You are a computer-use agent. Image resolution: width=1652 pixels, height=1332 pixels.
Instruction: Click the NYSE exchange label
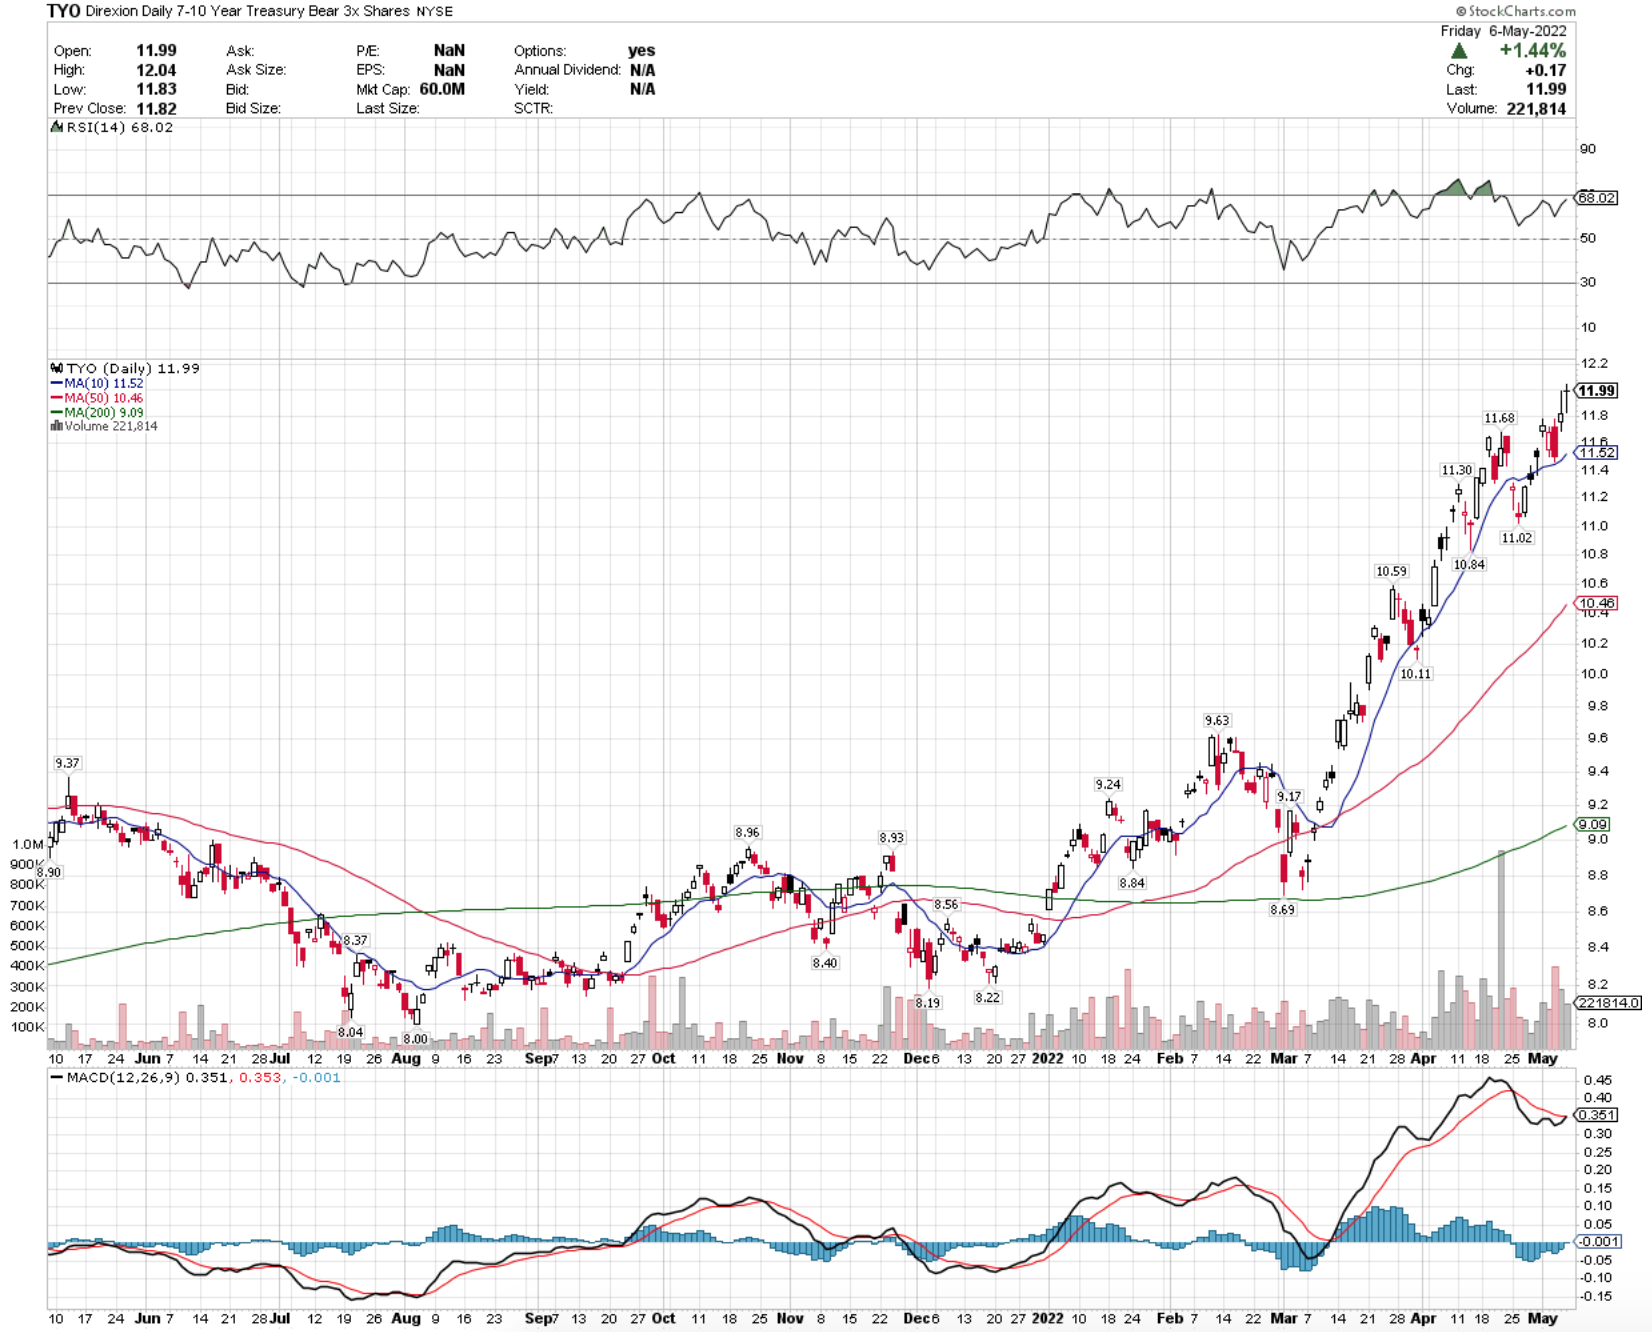[435, 11]
